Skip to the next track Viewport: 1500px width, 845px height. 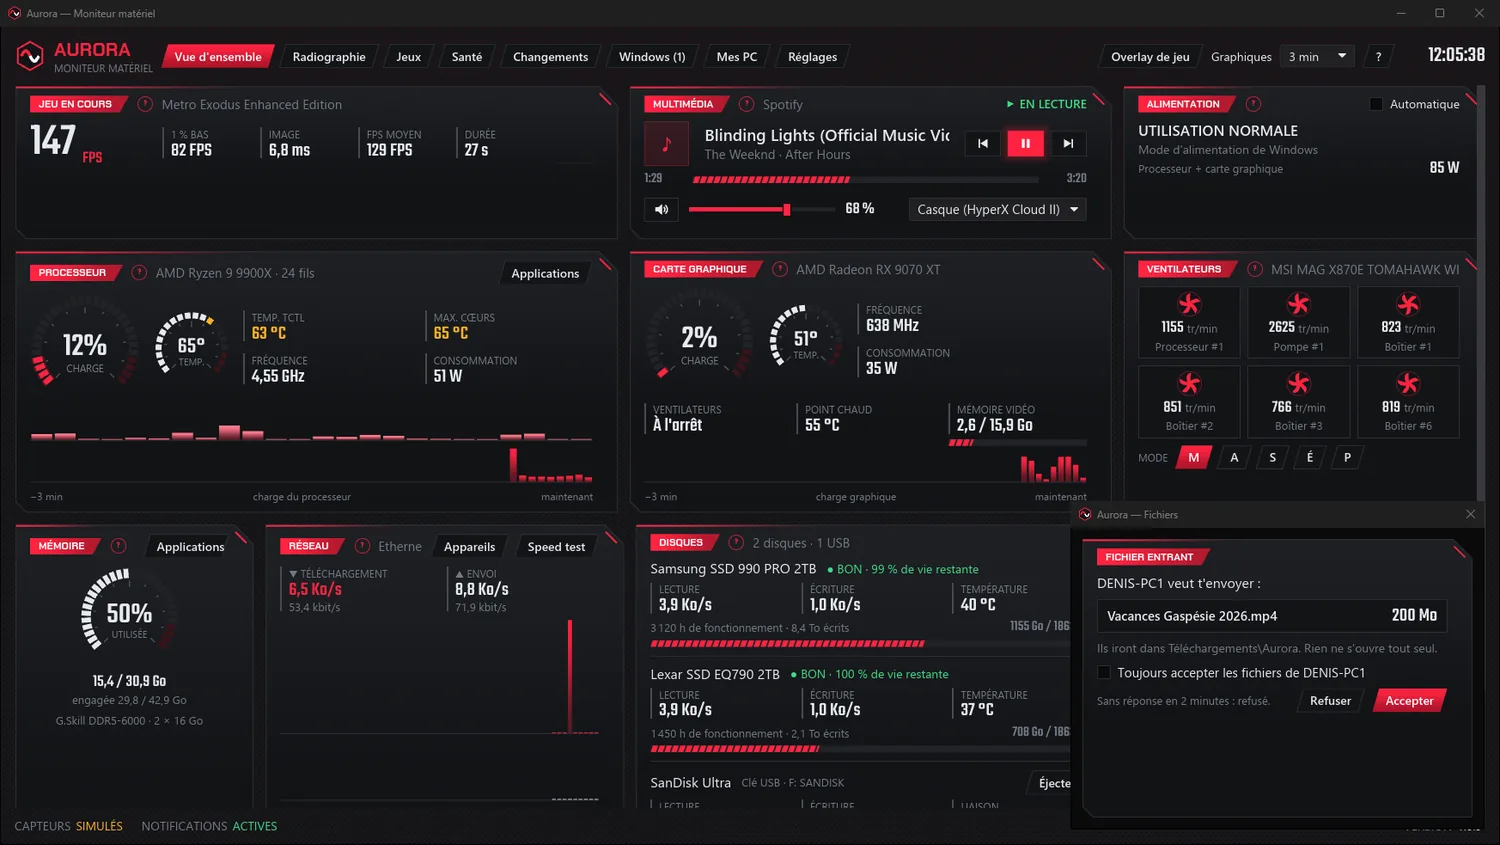point(1068,143)
